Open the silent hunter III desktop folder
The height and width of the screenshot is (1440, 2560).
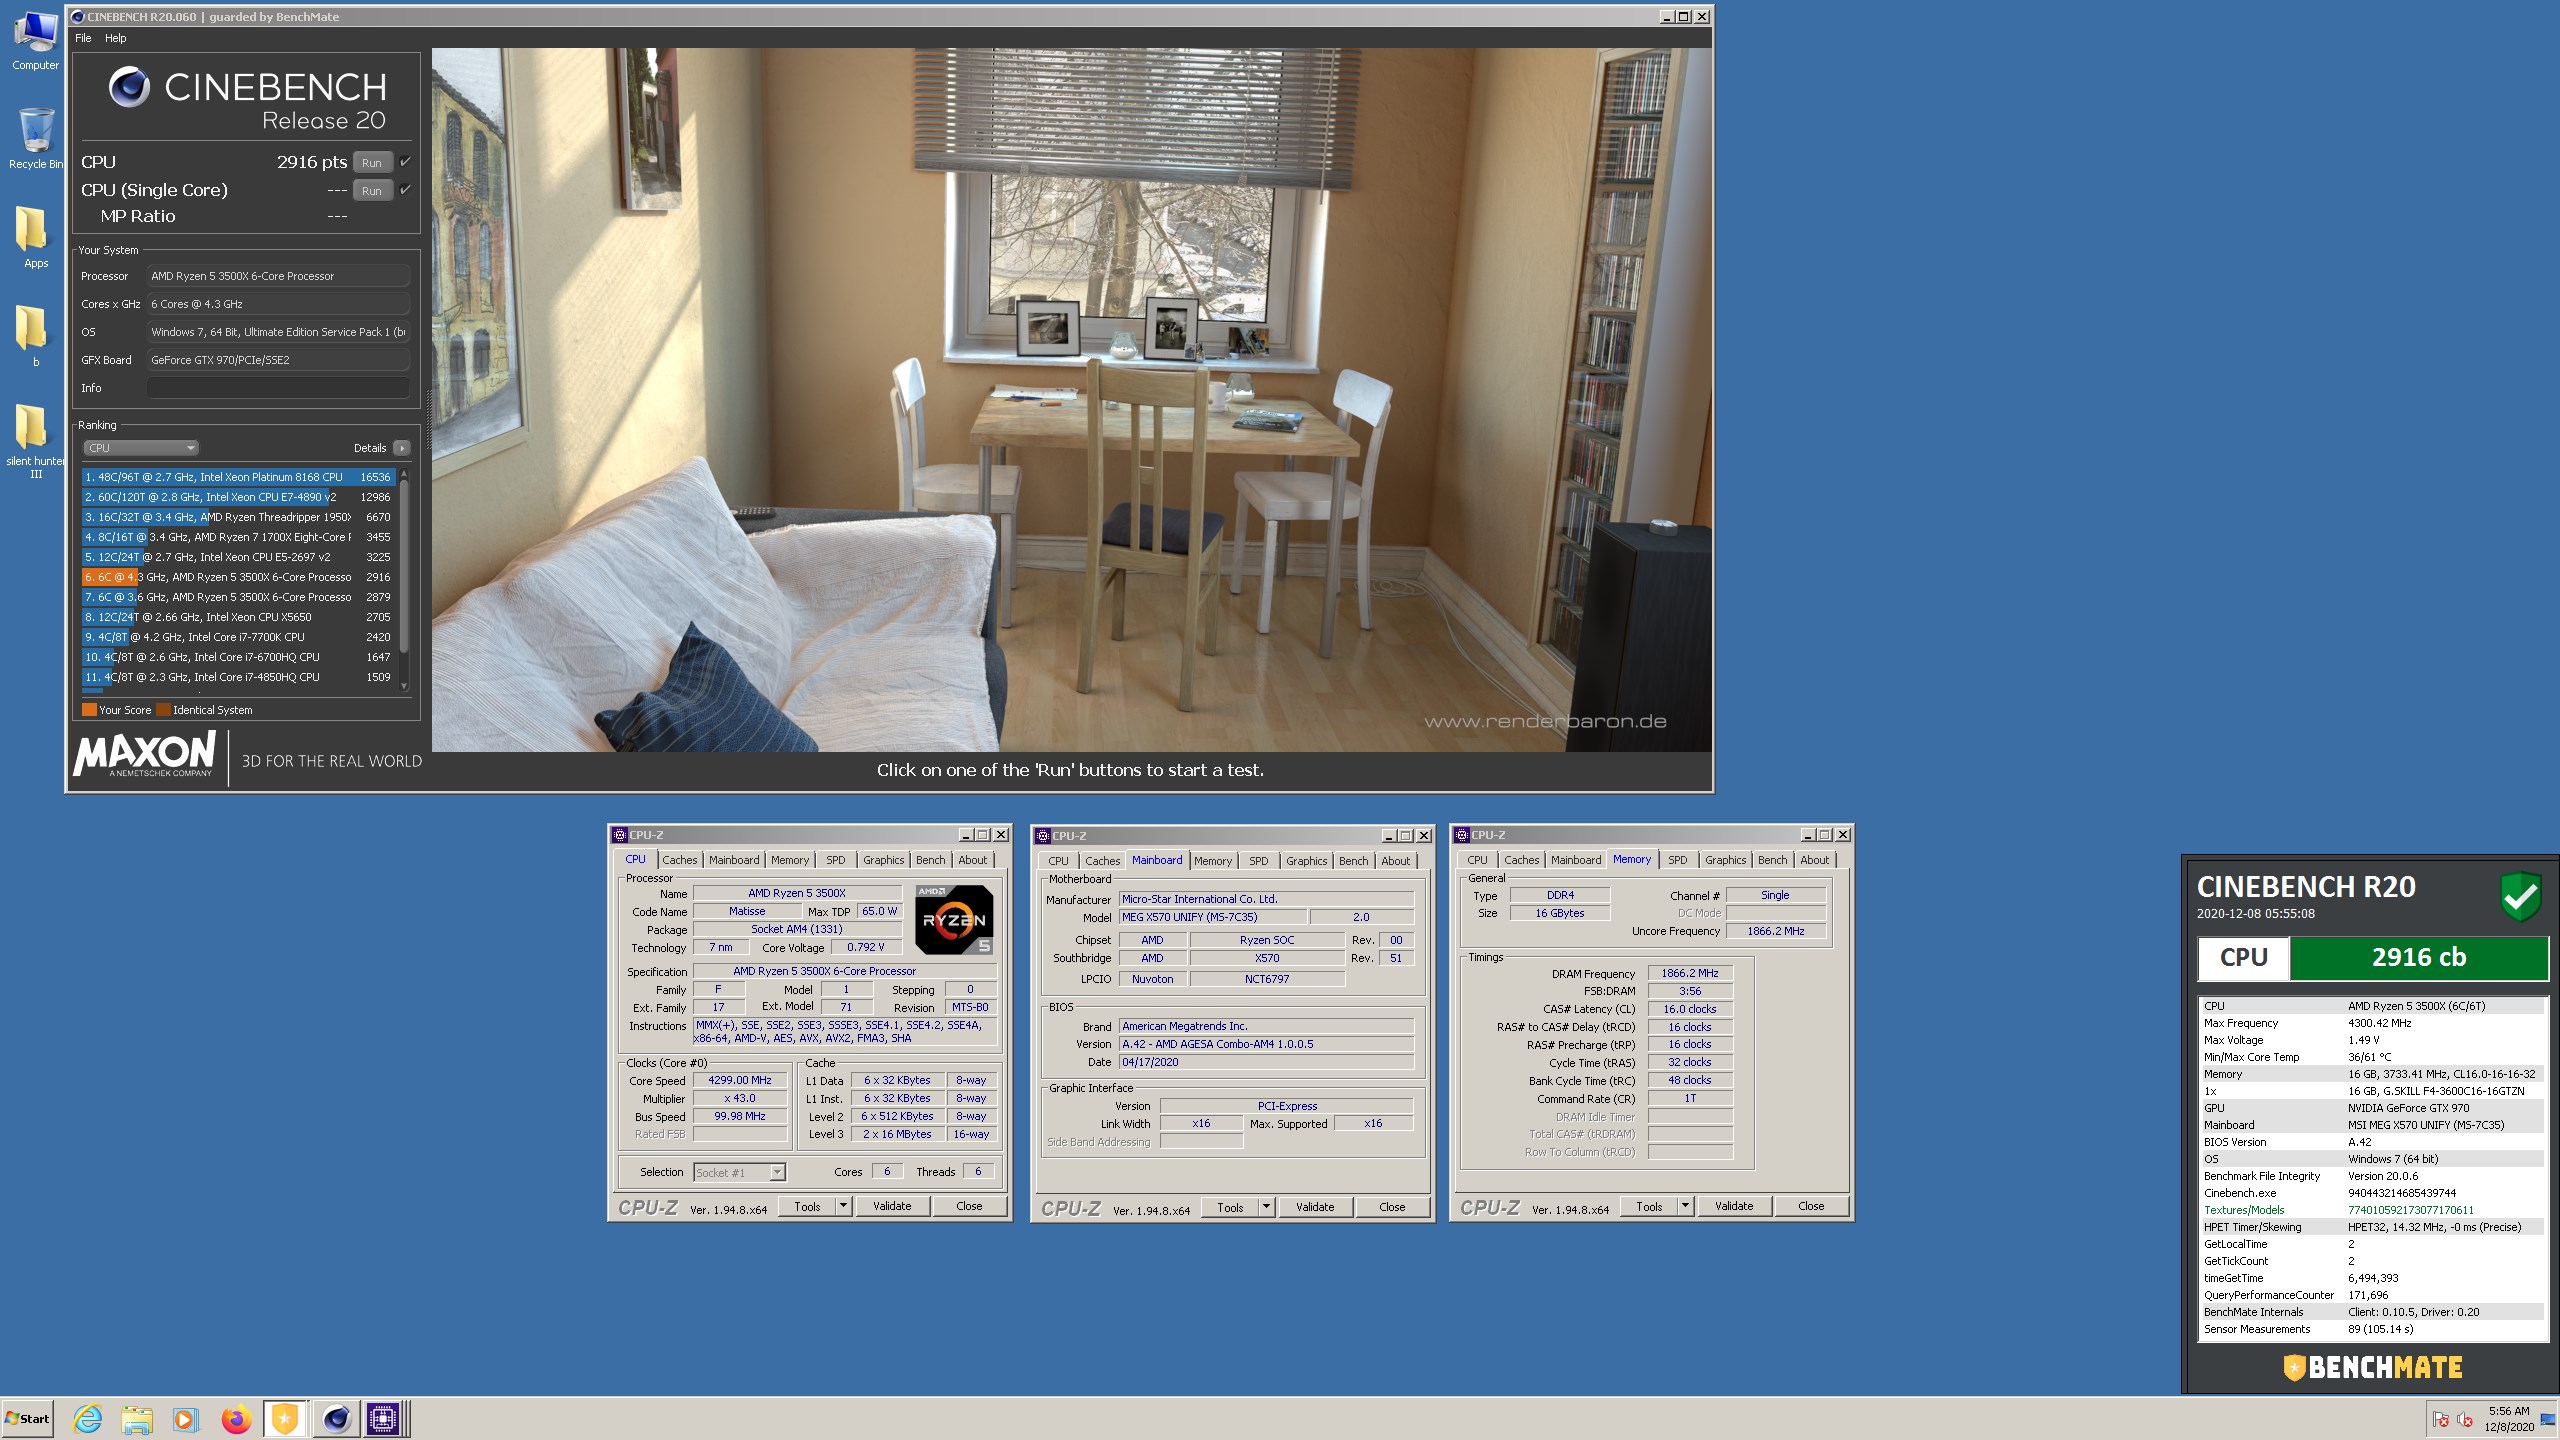click(x=36, y=440)
